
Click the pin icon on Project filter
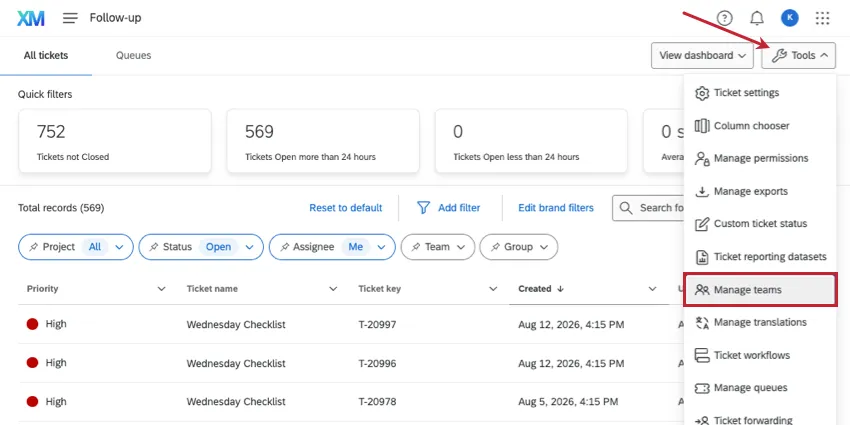click(34, 247)
